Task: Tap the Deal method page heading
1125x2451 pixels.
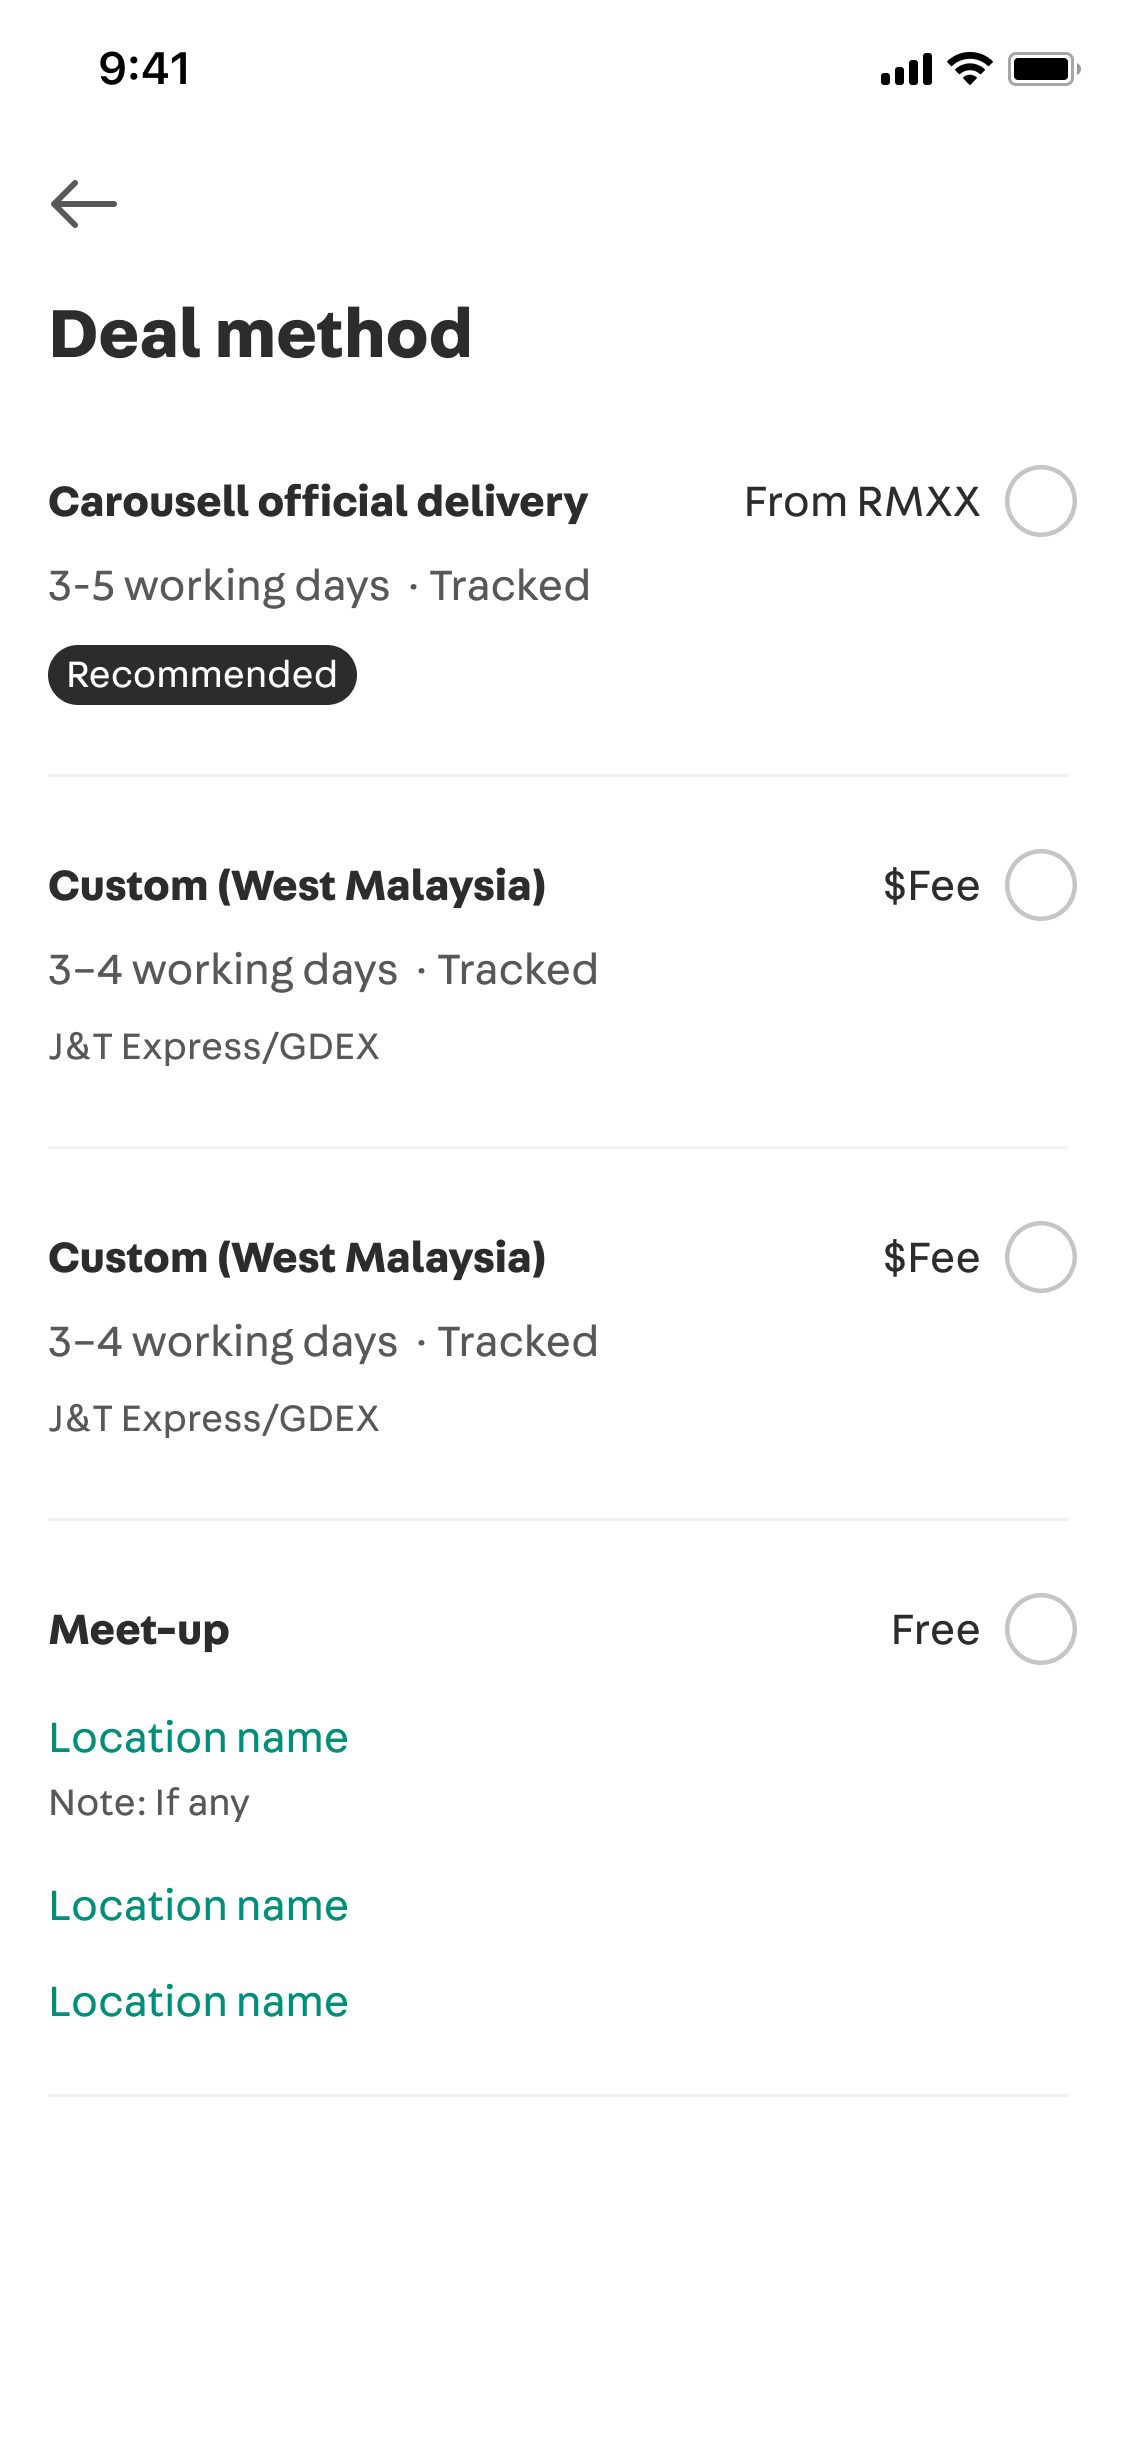Action: (260, 333)
